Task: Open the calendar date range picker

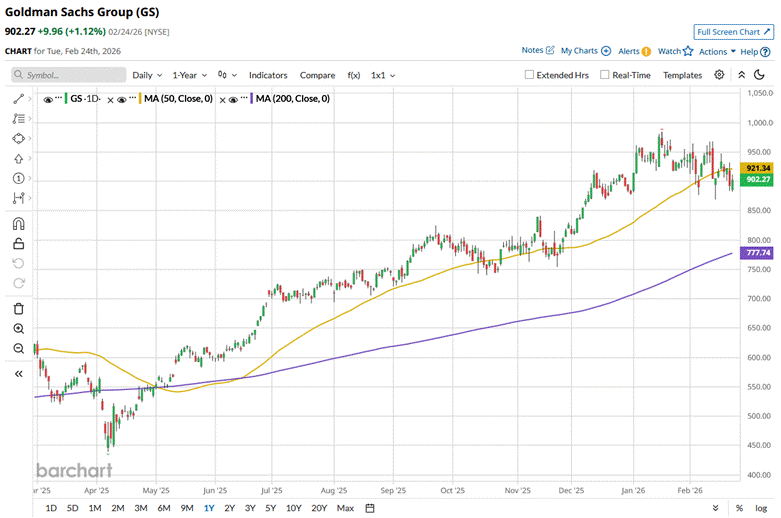Action: point(370,508)
